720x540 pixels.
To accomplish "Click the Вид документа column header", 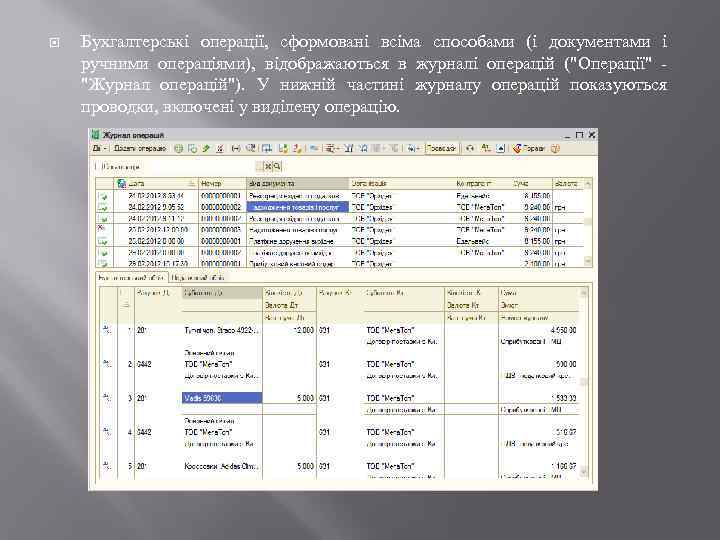I will (x=298, y=184).
